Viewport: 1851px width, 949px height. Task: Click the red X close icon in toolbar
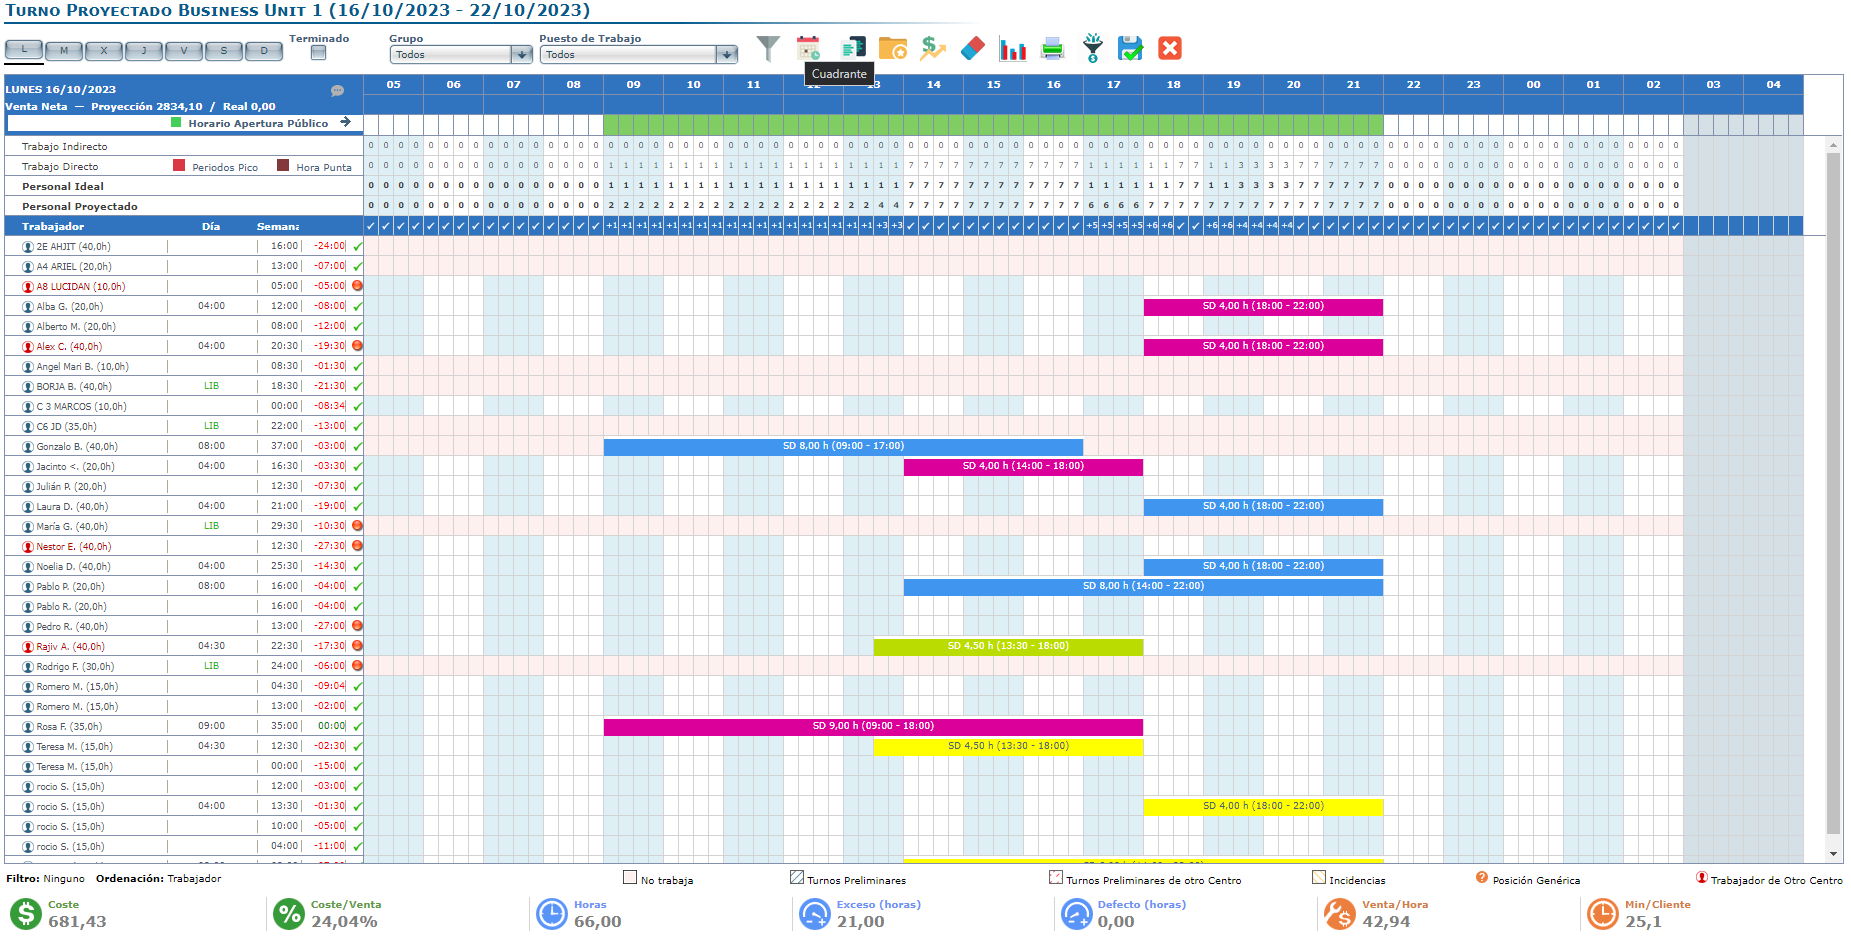click(x=1169, y=48)
